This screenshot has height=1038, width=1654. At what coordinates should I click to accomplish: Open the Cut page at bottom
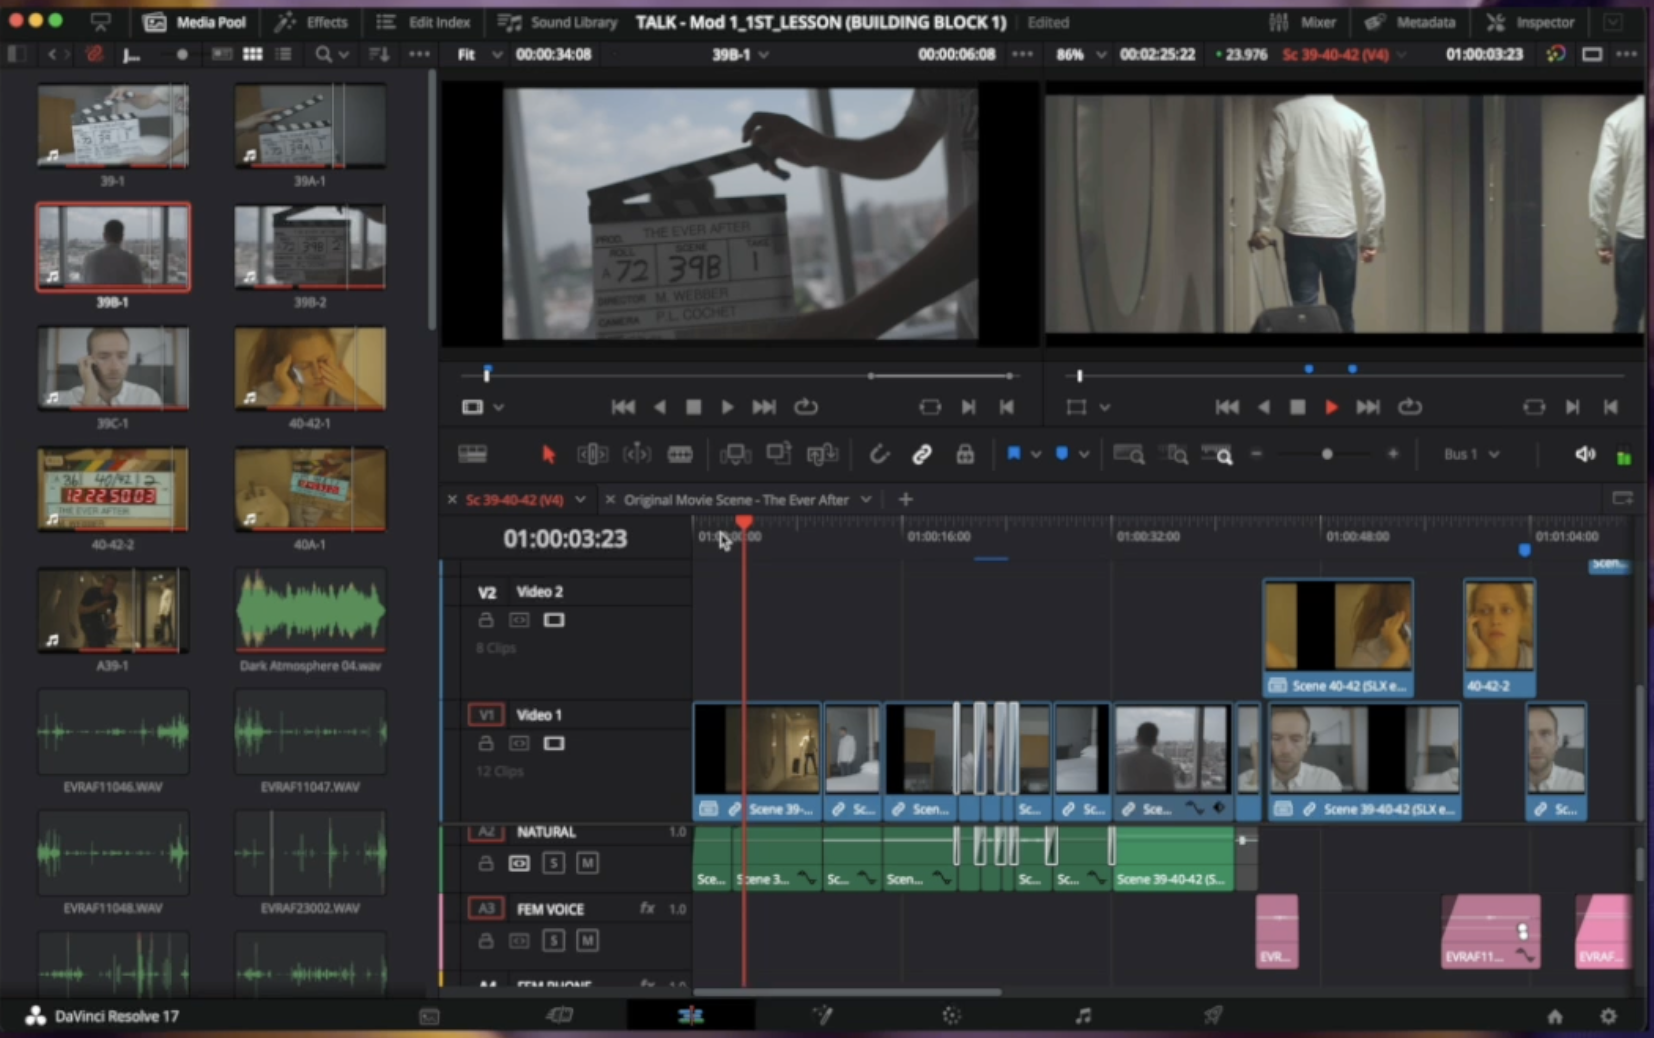560,1016
